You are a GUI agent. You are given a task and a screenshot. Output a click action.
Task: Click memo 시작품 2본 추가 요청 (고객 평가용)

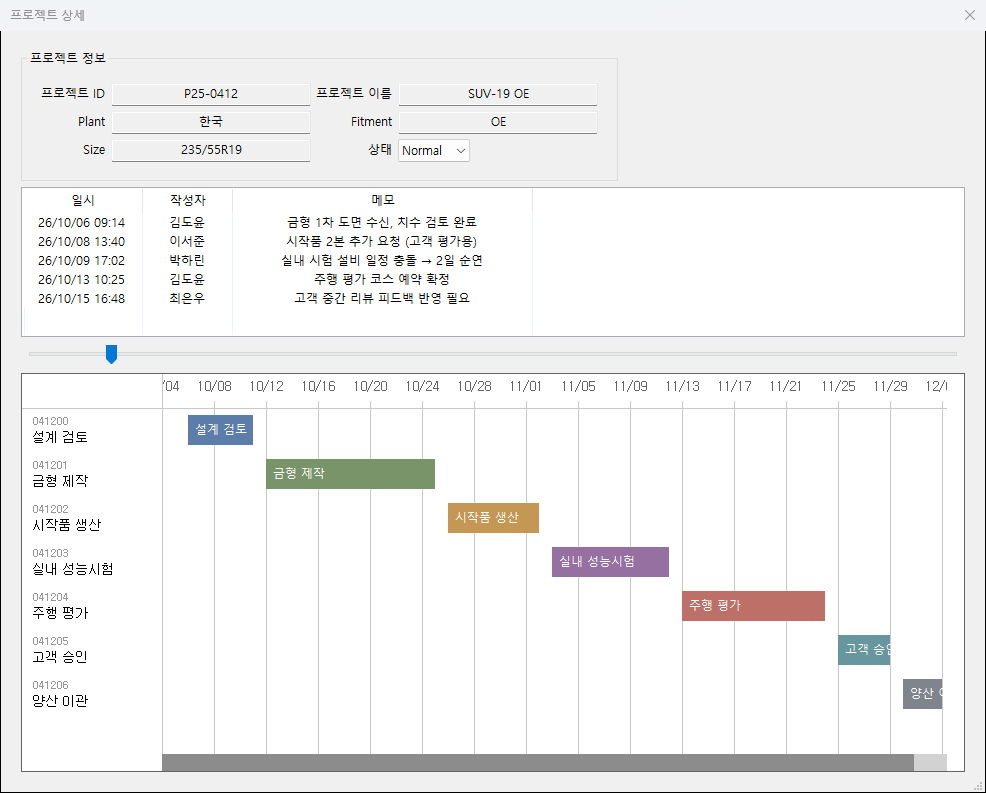(382, 241)
